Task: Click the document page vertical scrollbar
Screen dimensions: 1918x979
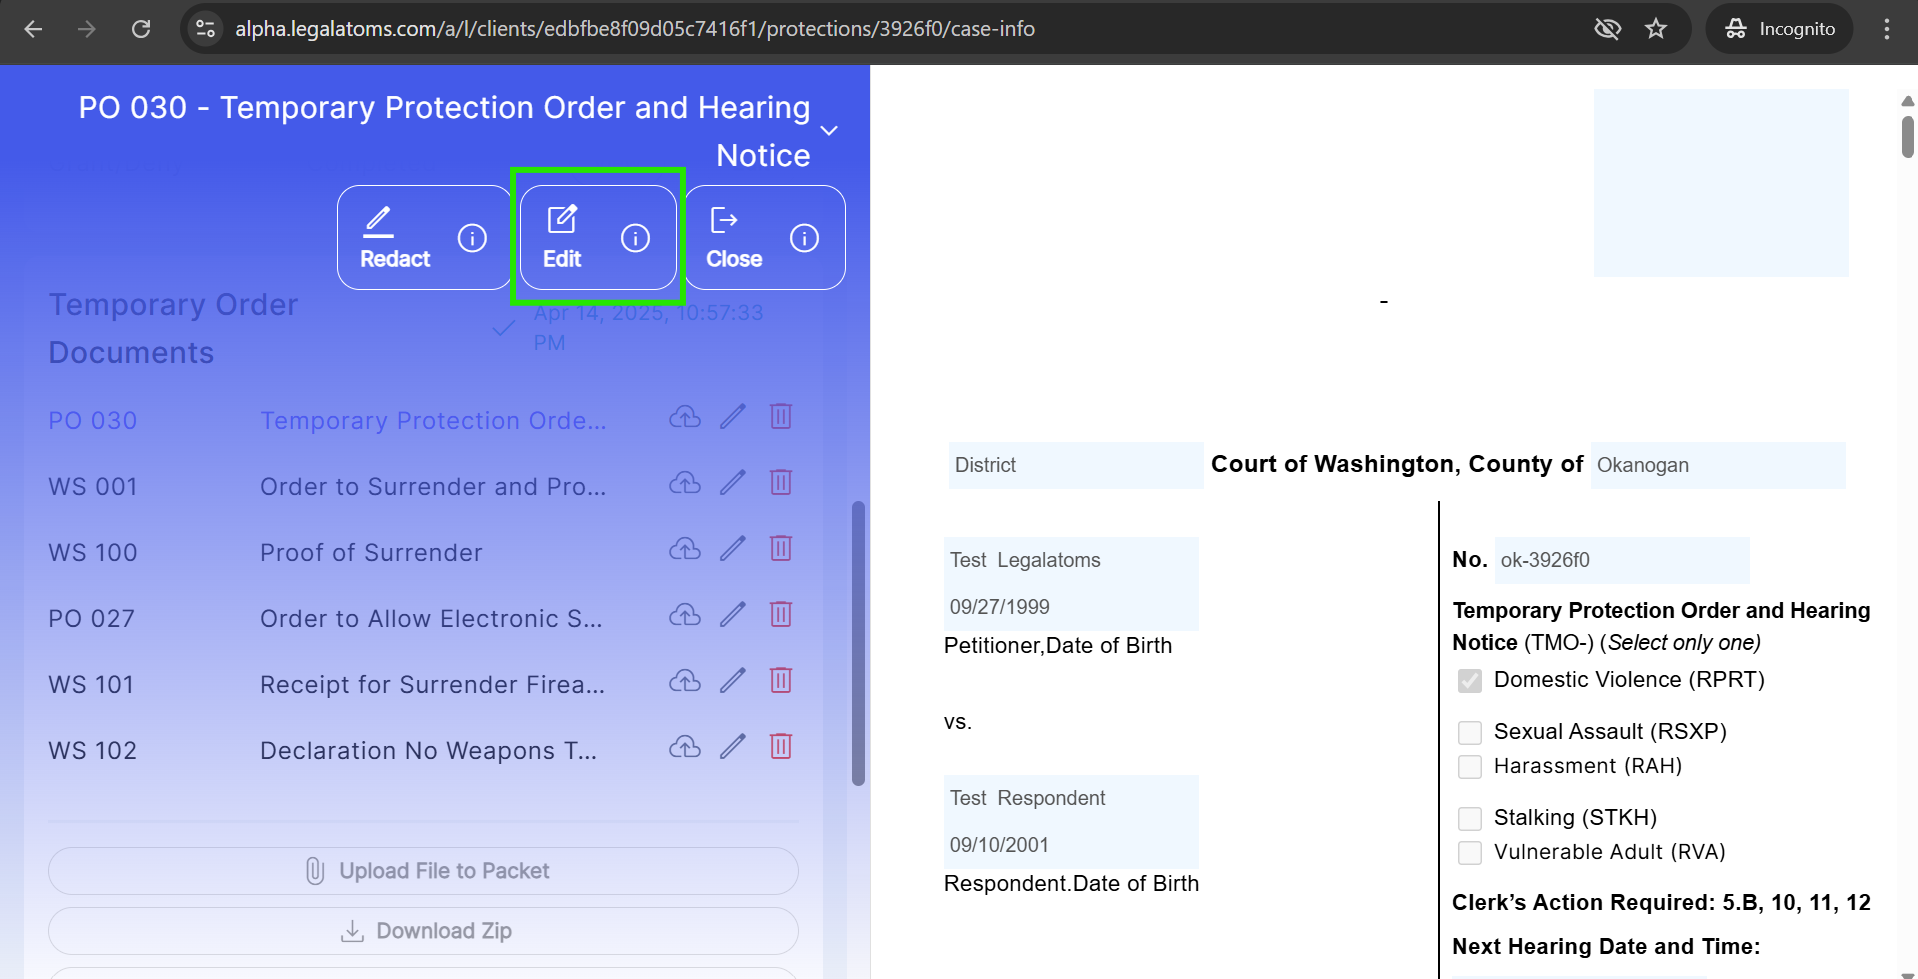Action: tap(1908, 136)
